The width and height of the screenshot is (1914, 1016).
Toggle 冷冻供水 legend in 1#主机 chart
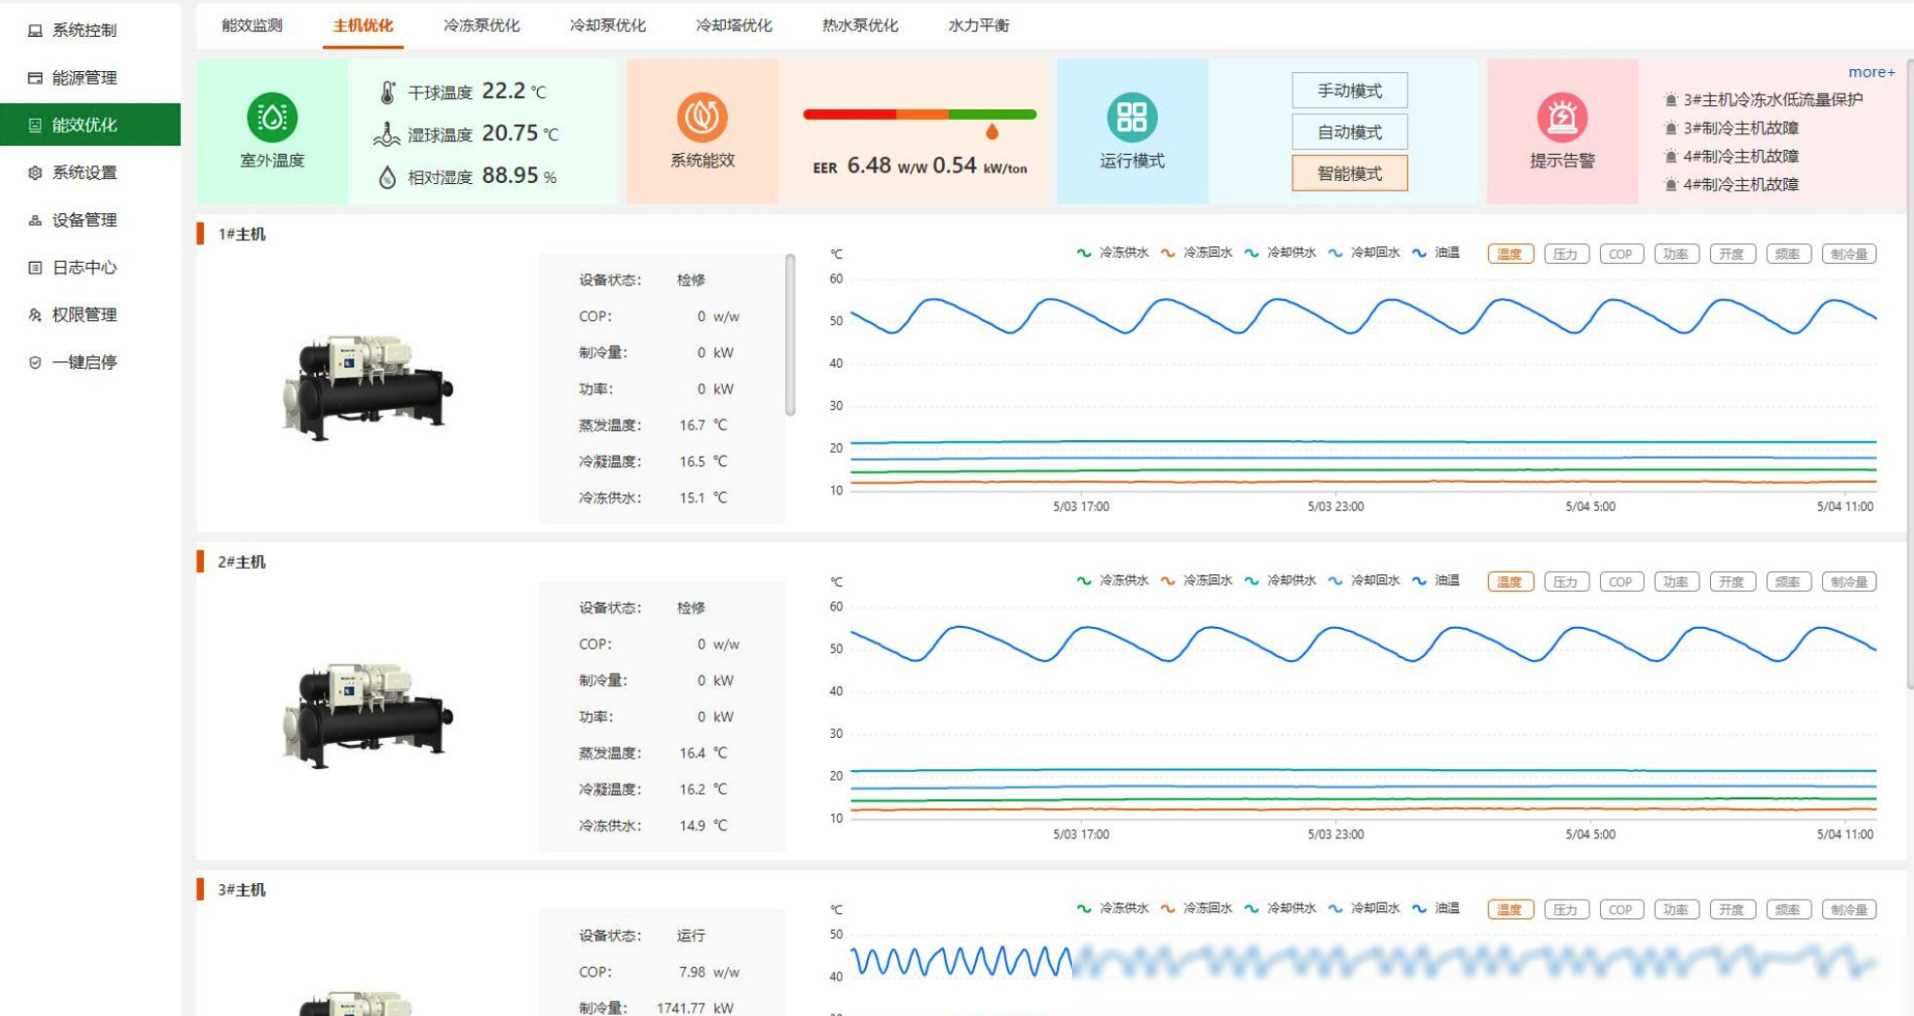[1112, 253]
